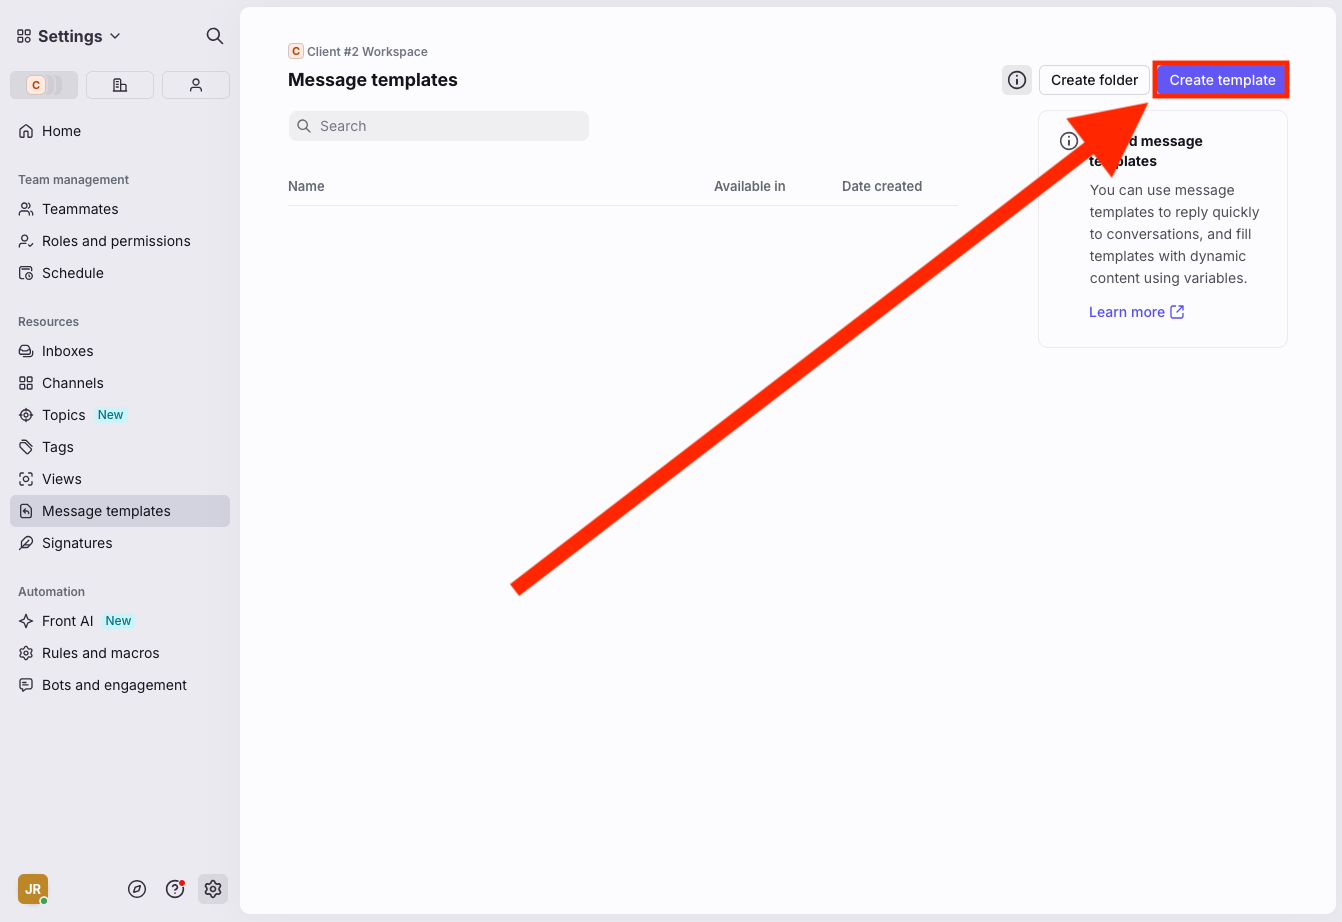Viewport: 1342px width, 922px height.
Task: Select the Client workspace tab
Action: [44, 85]
